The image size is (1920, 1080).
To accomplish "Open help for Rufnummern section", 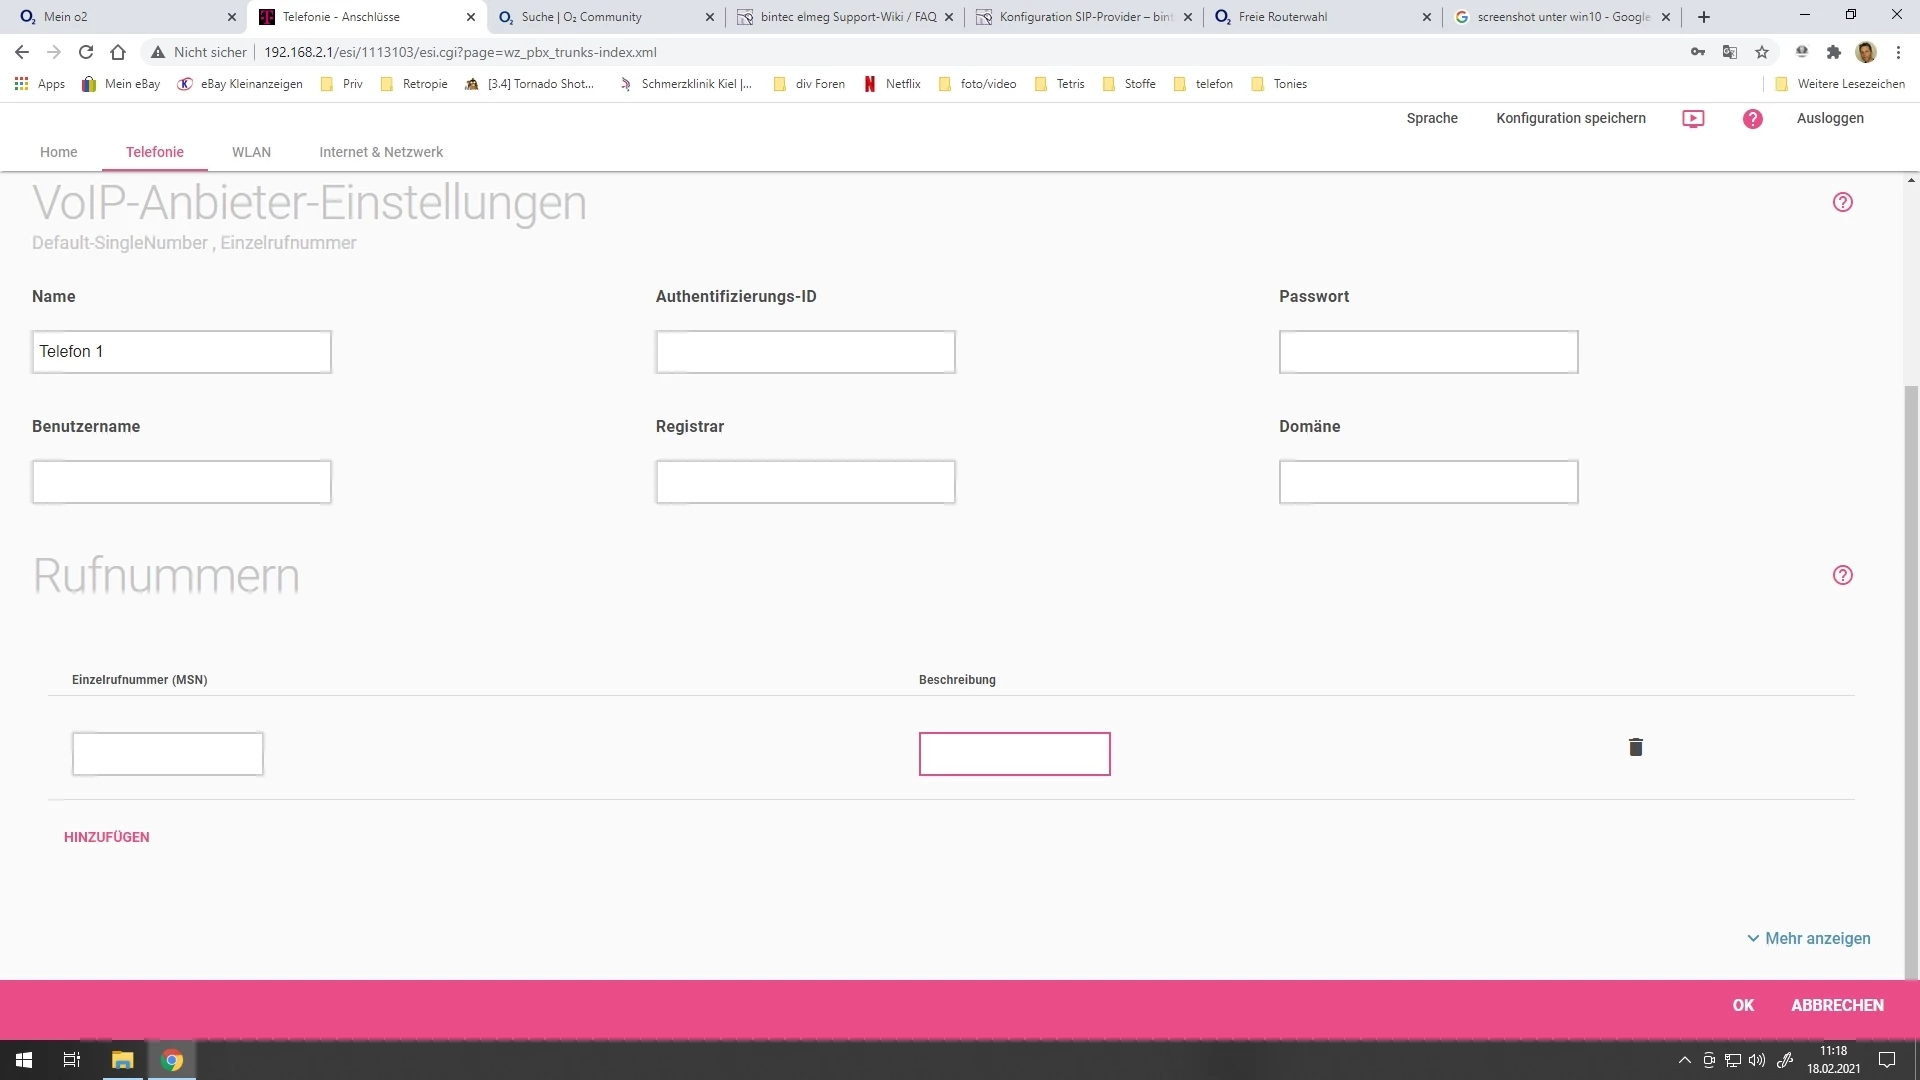I will click(1842, 575).
